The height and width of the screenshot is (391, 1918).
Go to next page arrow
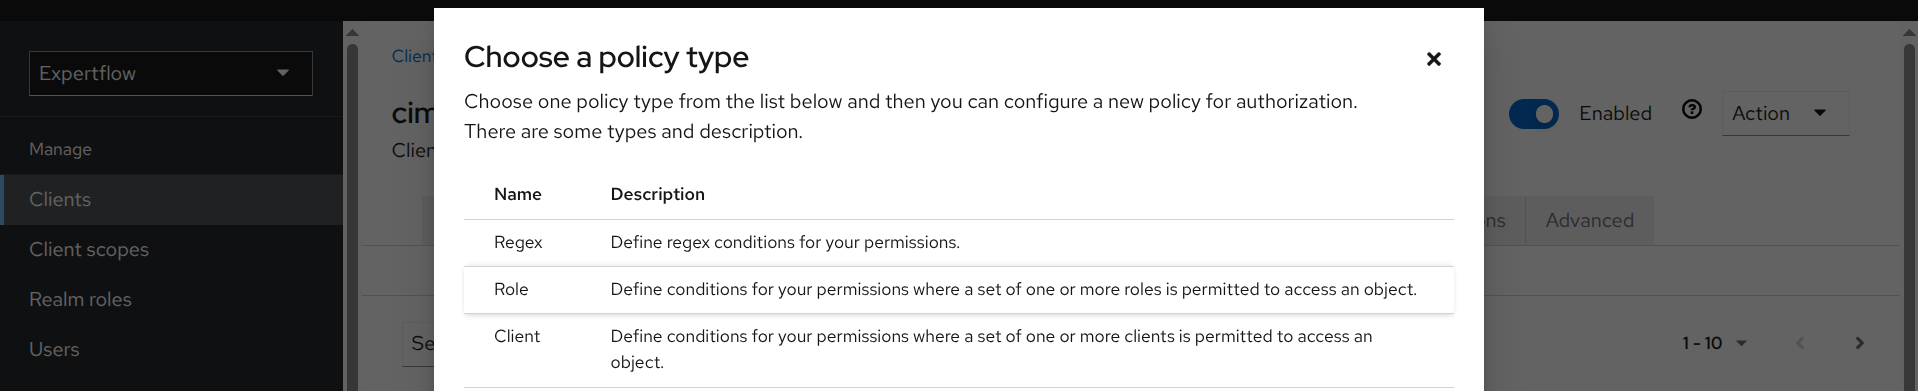(x=1859, y=343)
